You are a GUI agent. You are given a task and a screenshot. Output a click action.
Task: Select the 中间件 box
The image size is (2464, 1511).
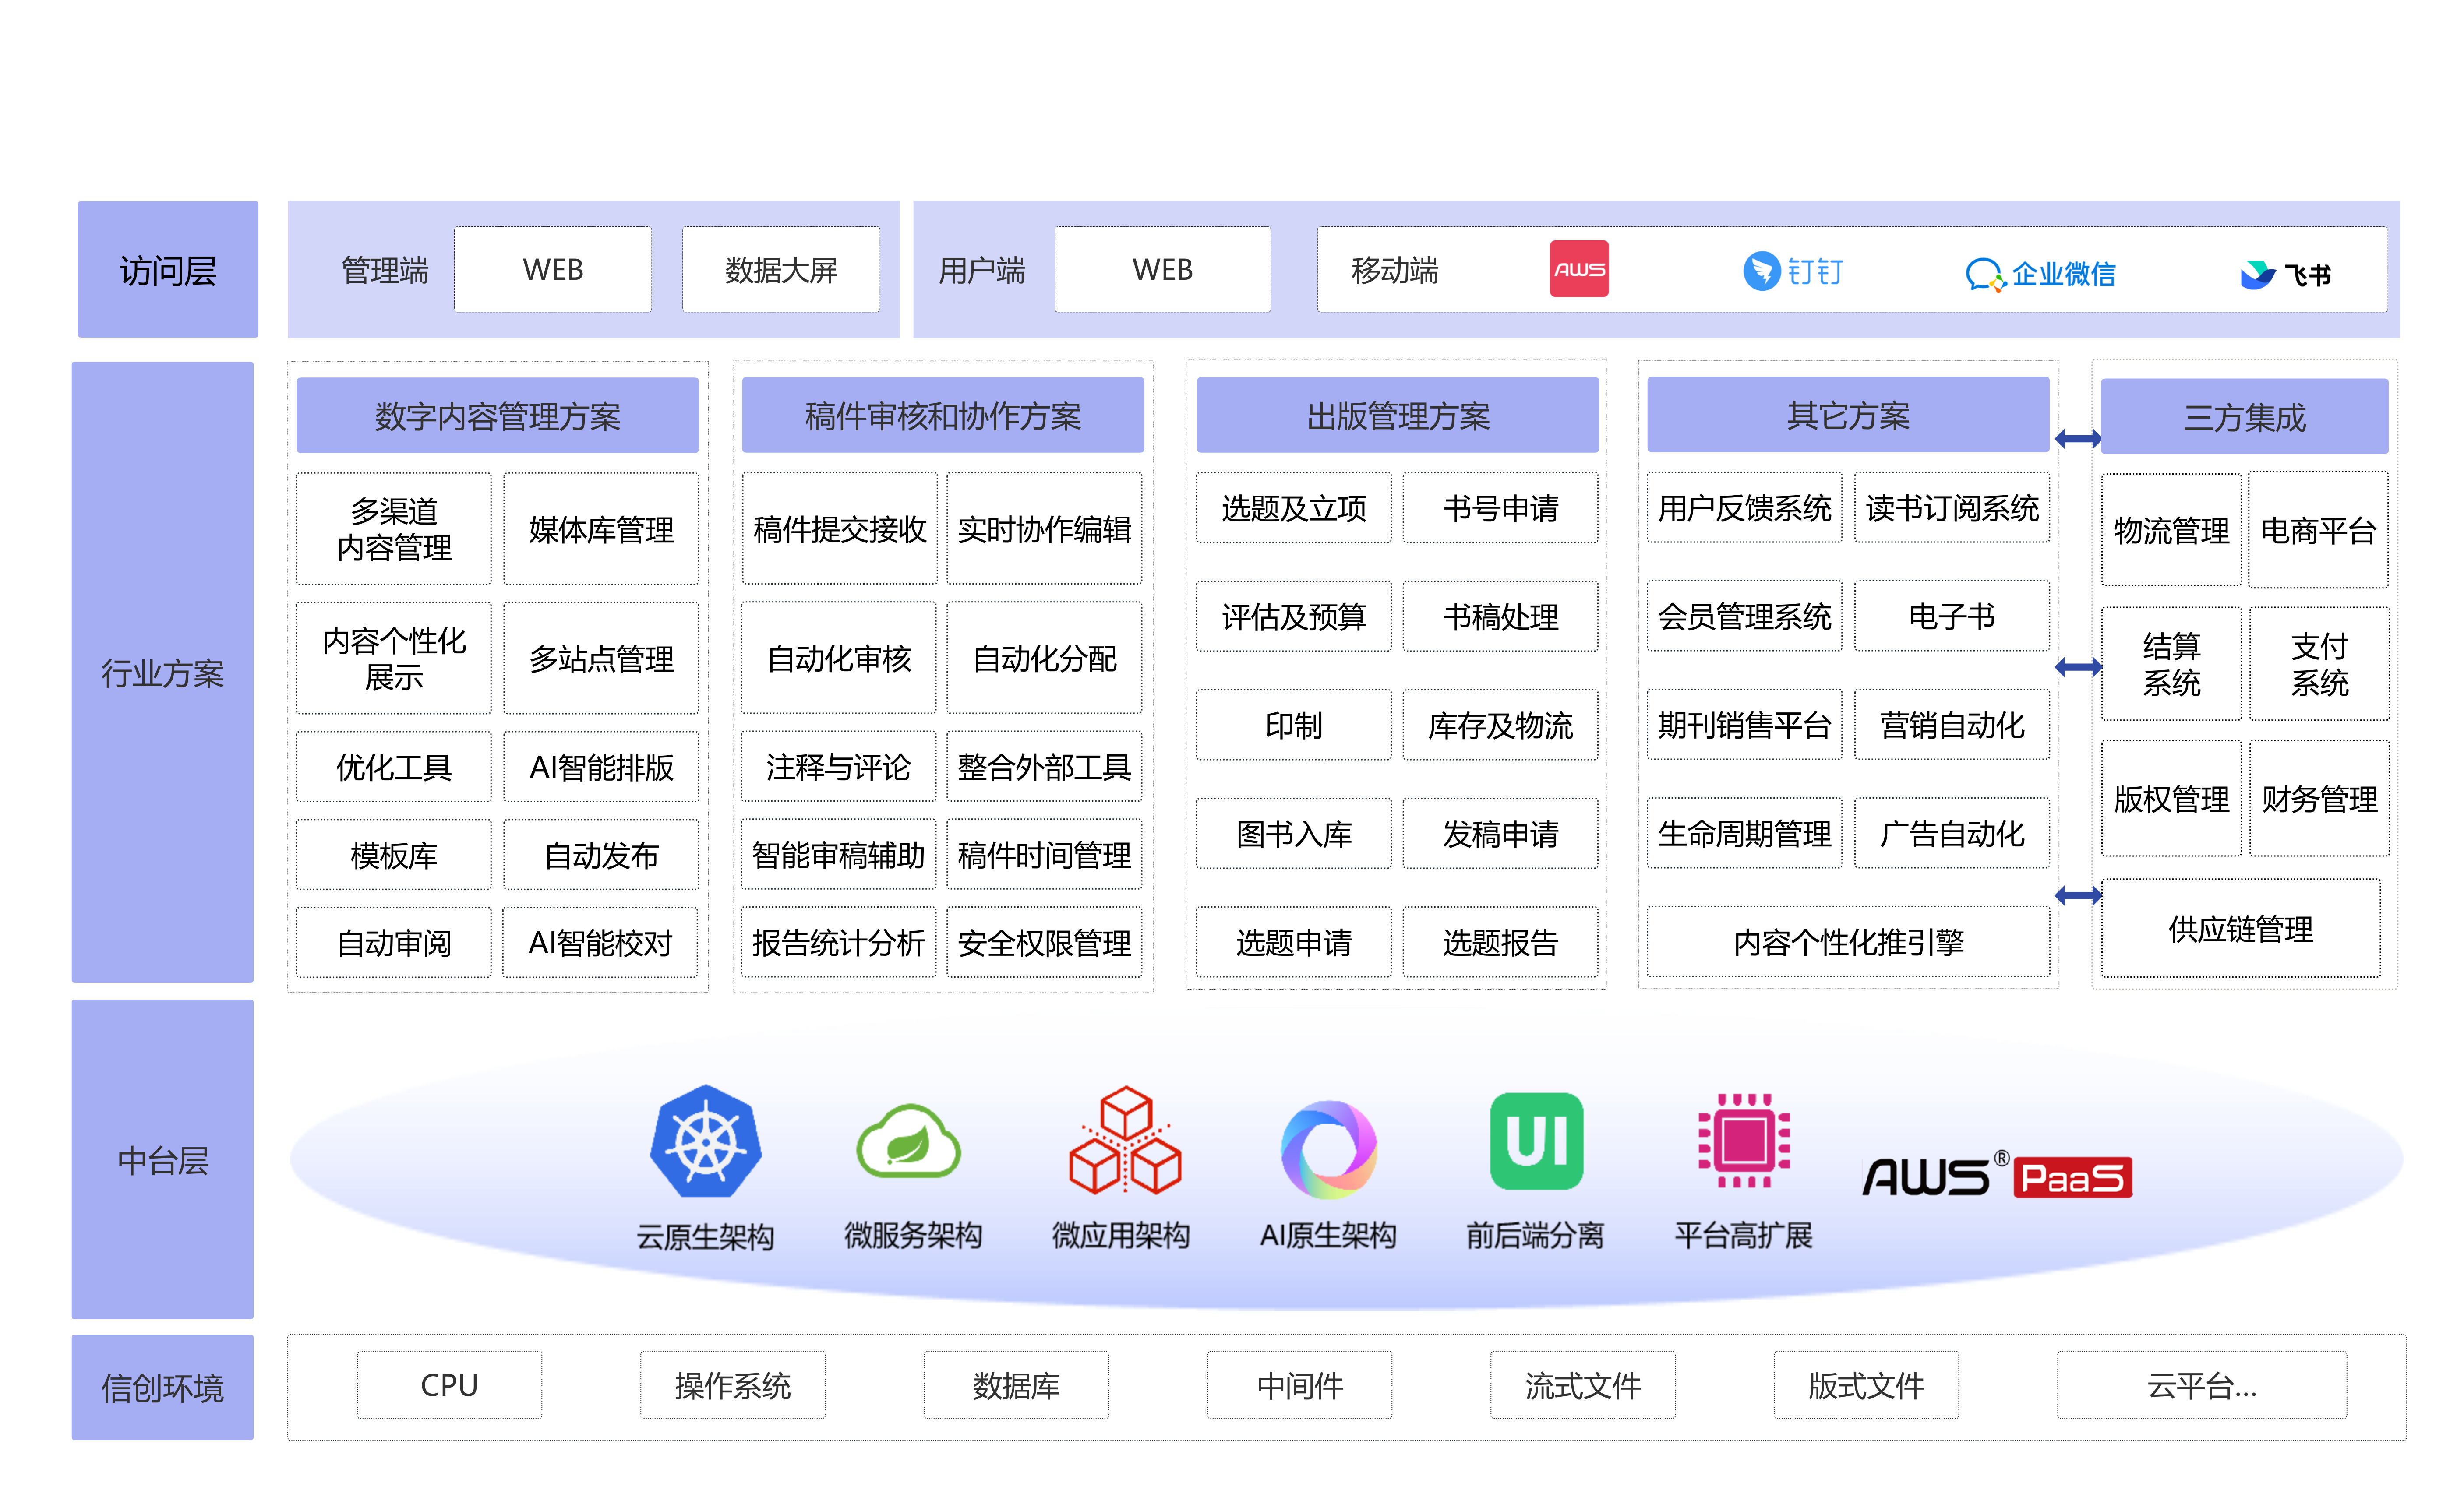point(1299,1384)
